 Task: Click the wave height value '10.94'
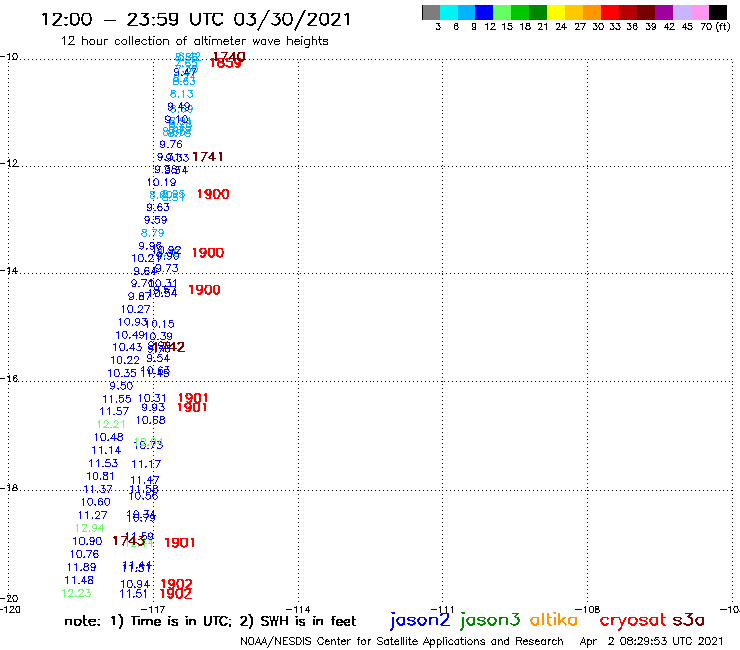click(135, 584)
